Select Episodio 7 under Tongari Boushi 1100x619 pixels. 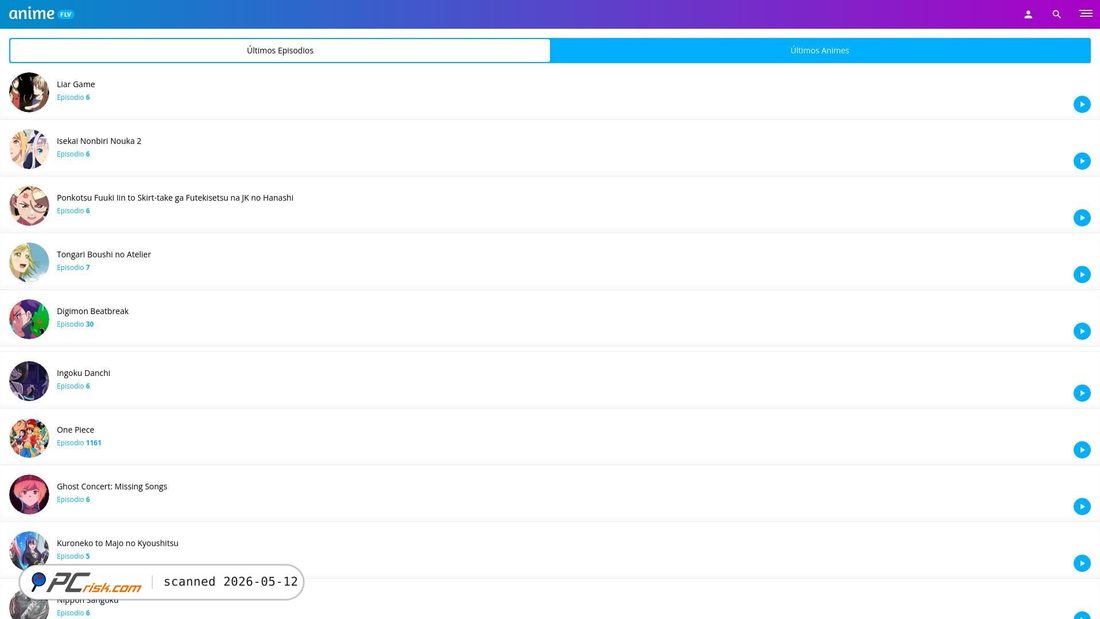pos(73,268)
